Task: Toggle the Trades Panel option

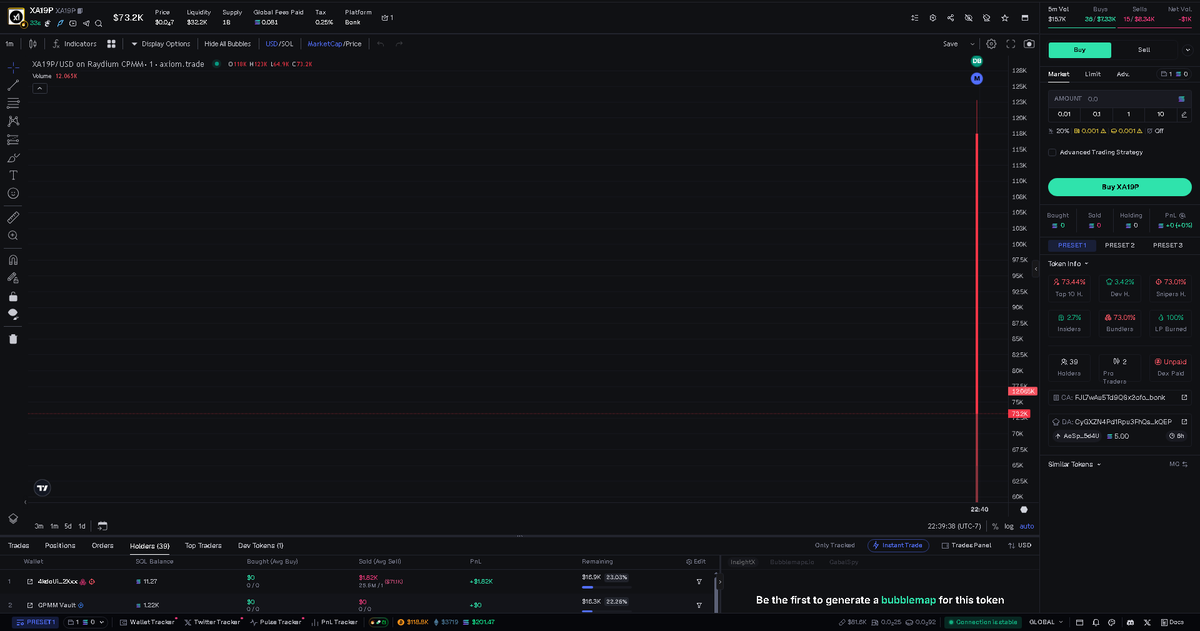Action: [x=965, y=546]
